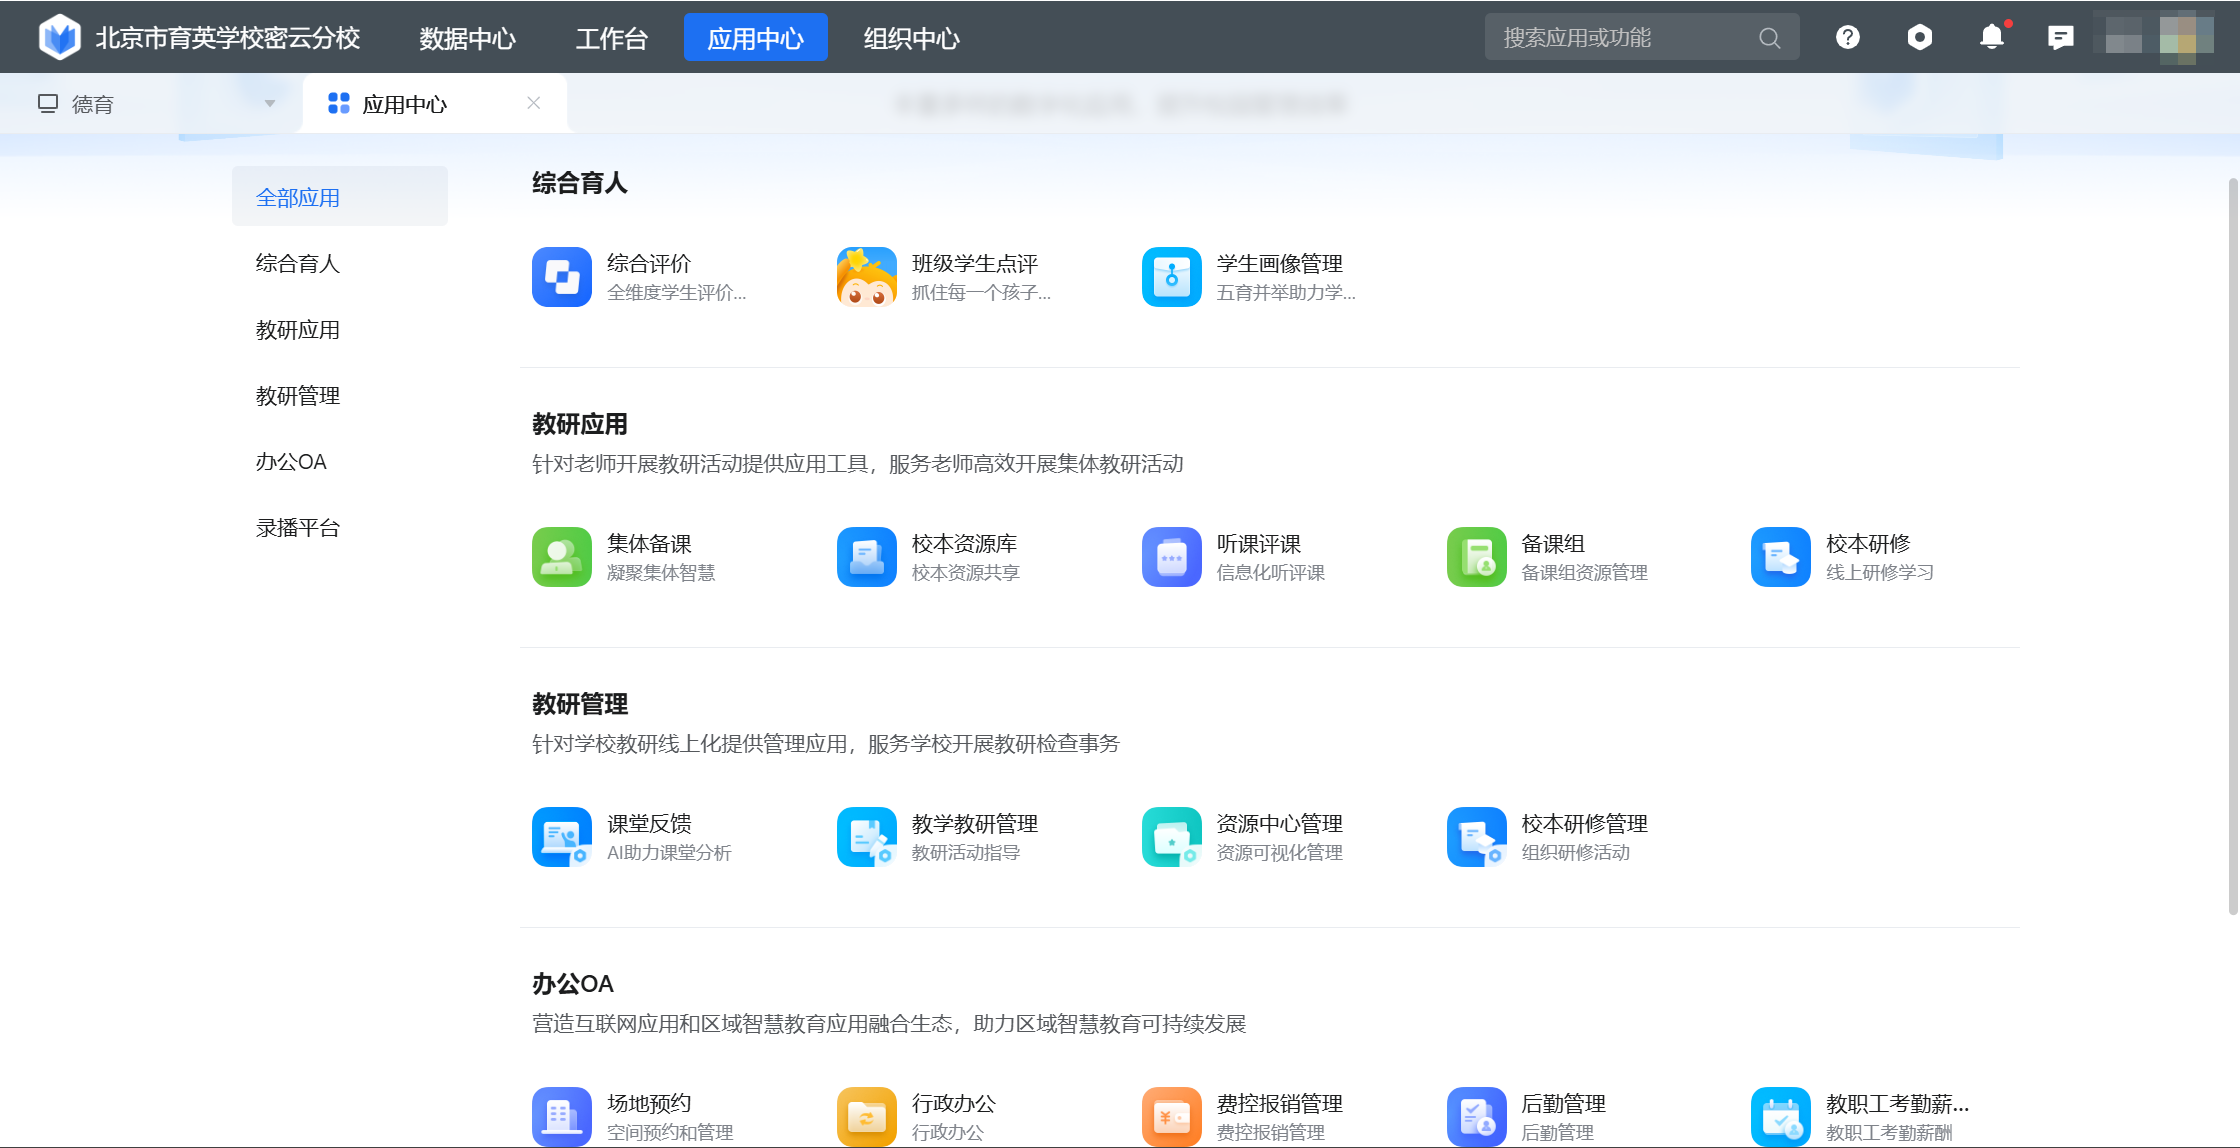The height and width of the screenshot is (1148, 2240).
Task: Close the 应用中心 page tab
Action: tap(534, 103)
